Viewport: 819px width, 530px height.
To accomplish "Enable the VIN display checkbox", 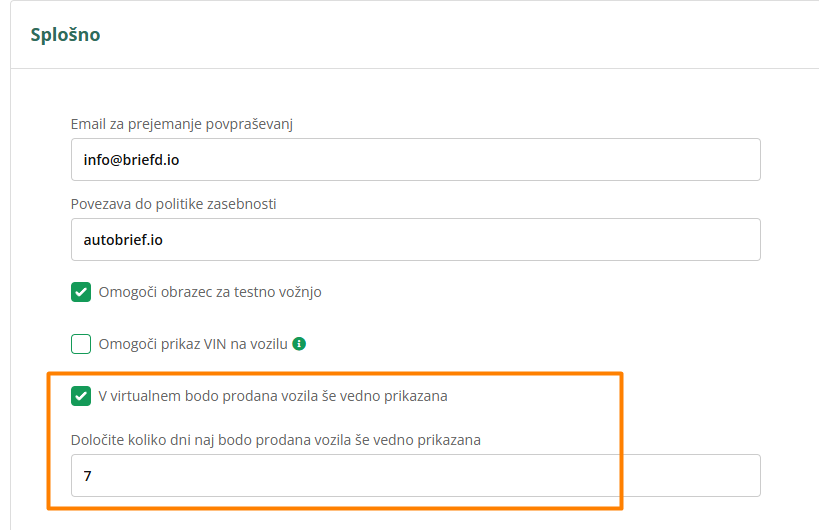I will (81, 345).
